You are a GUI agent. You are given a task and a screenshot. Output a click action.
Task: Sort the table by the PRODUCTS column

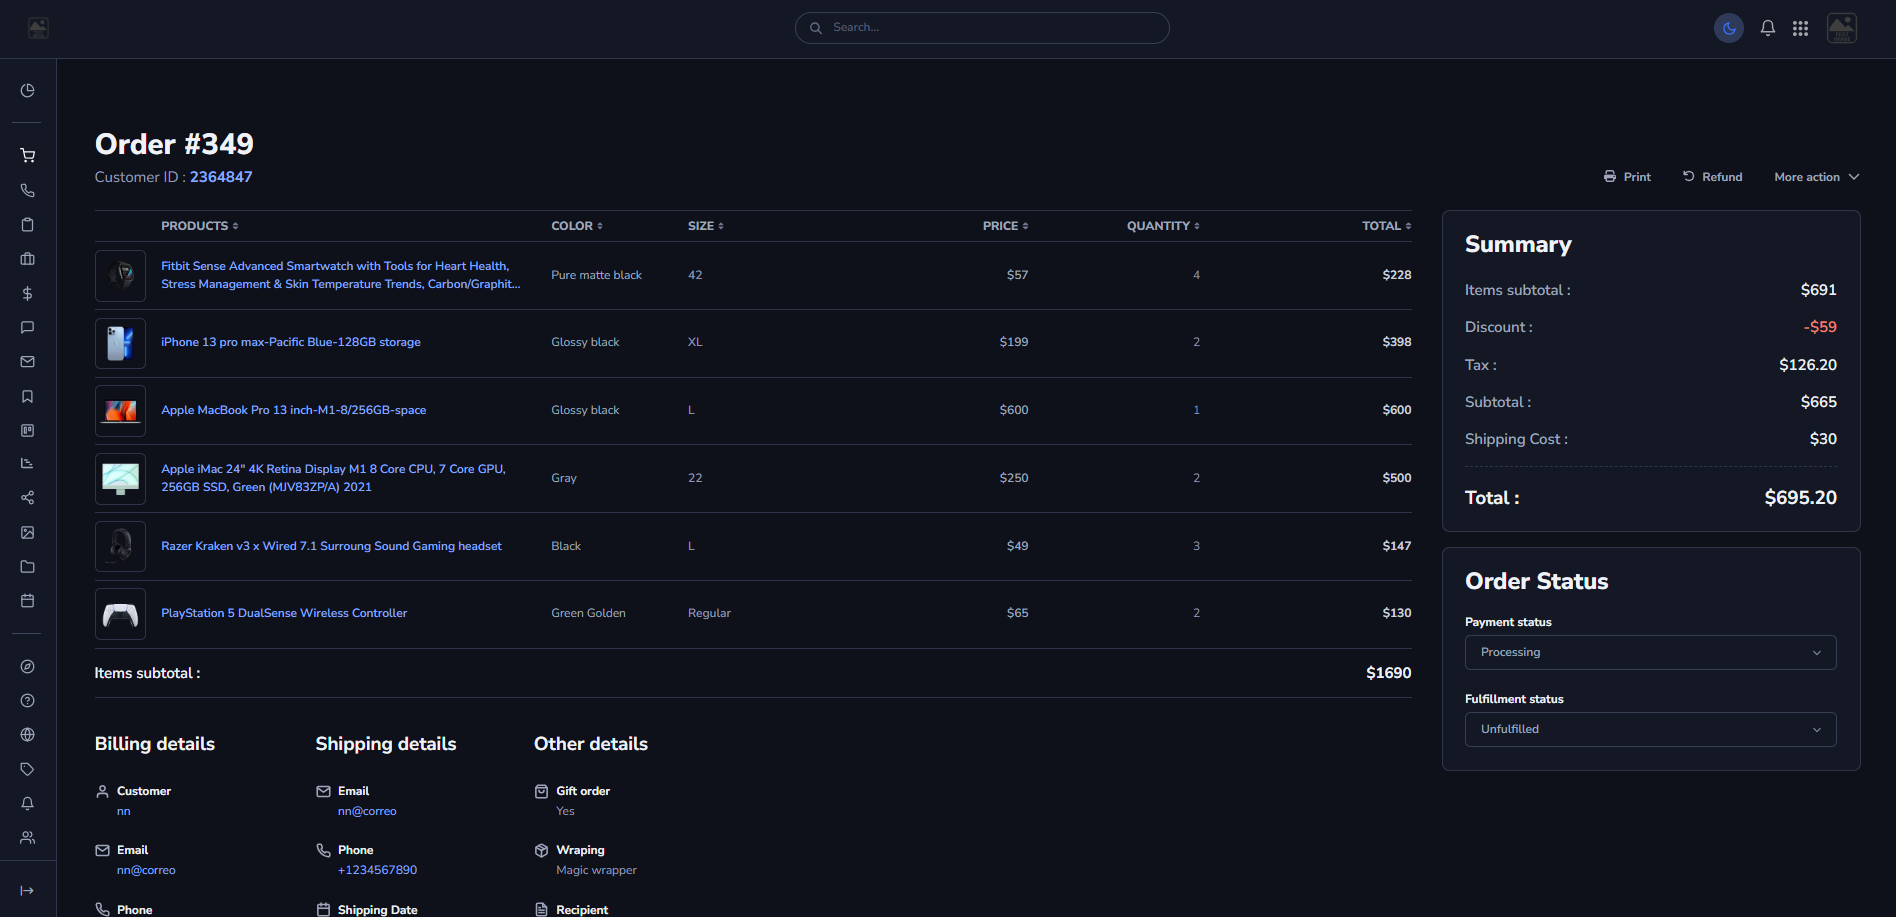(x=199, y=226)
